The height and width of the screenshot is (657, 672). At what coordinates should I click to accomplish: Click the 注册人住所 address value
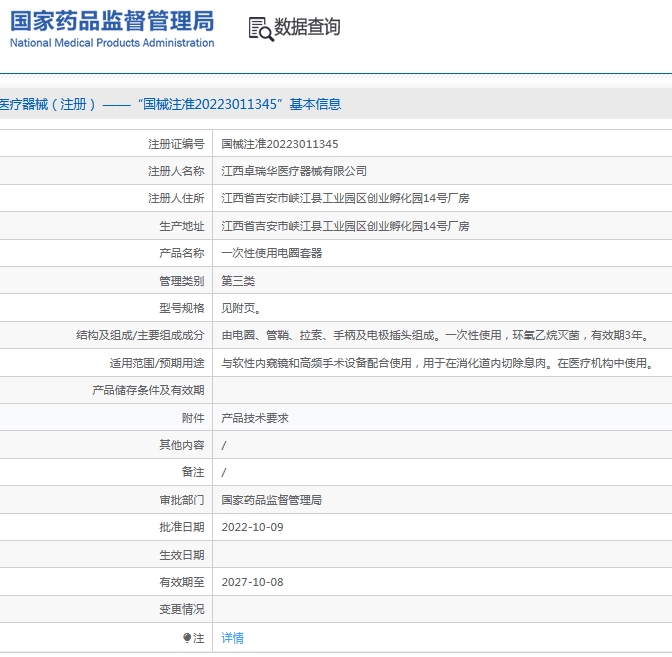(345, 198)
